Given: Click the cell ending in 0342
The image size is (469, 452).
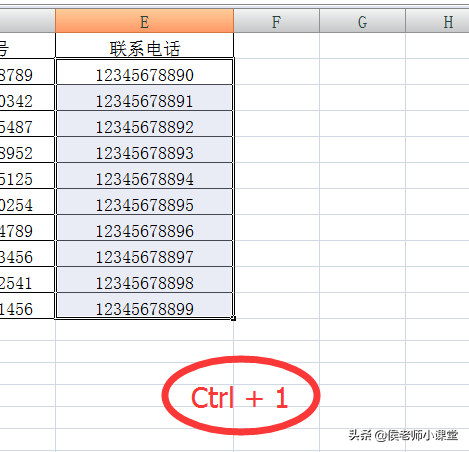Looking at the screenshot, I should pyautogui.click(x=27, y=98).
